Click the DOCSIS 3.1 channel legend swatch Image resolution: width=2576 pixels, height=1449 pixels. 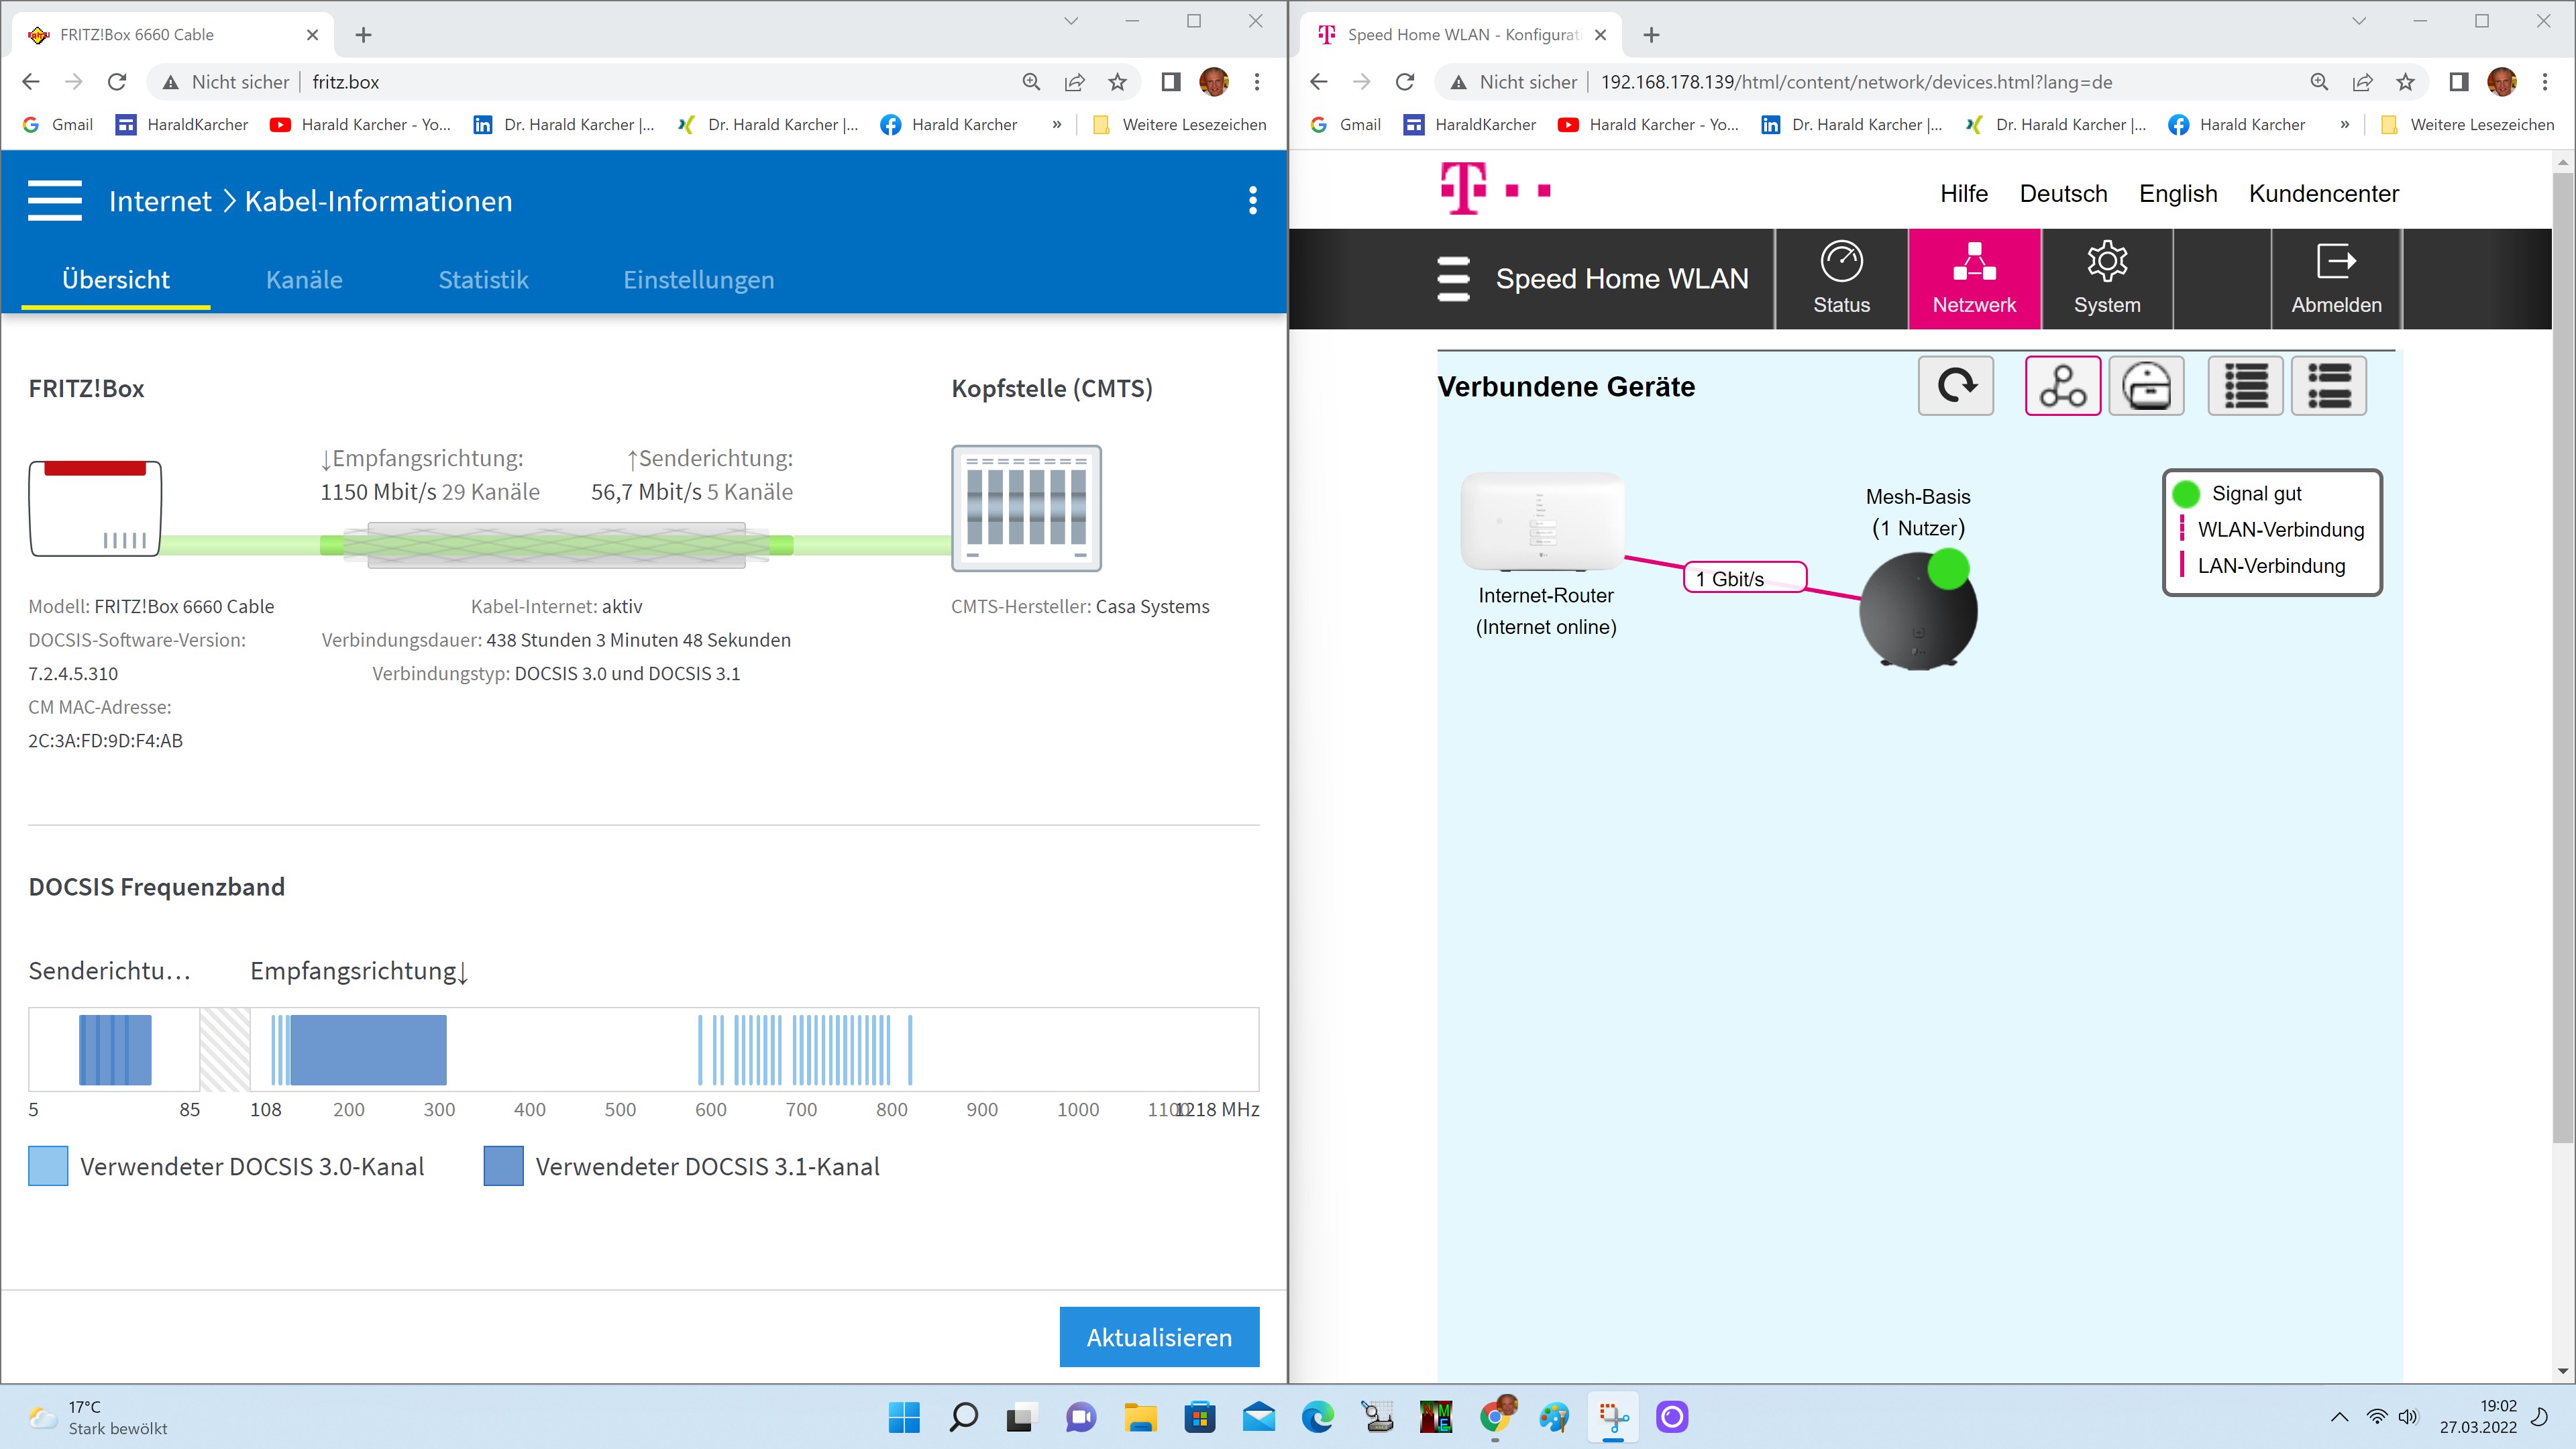click(x=503, y=1167)
